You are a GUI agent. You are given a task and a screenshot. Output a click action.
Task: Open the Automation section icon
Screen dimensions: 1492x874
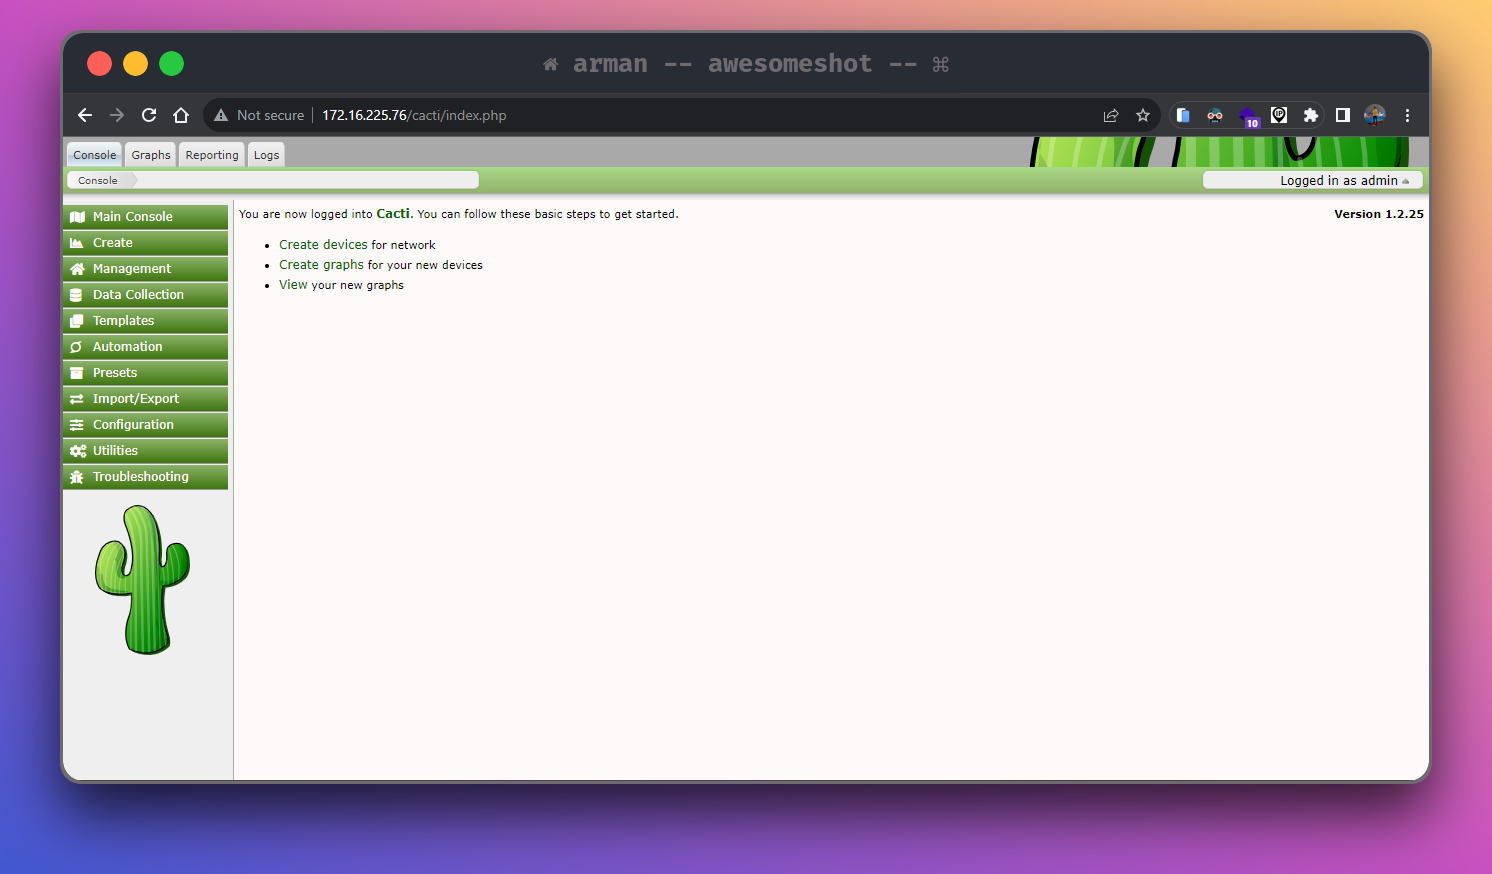pyautogui.click(x=79, y=346)
